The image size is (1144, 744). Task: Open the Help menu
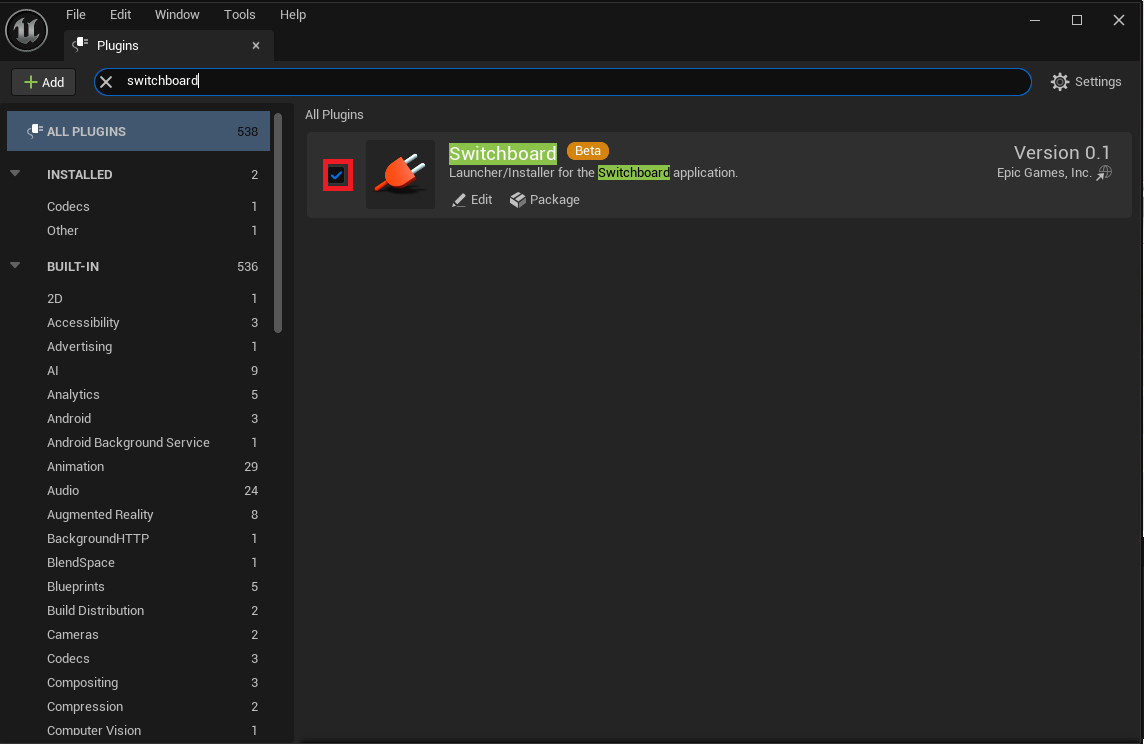click(x=293, y=15)
